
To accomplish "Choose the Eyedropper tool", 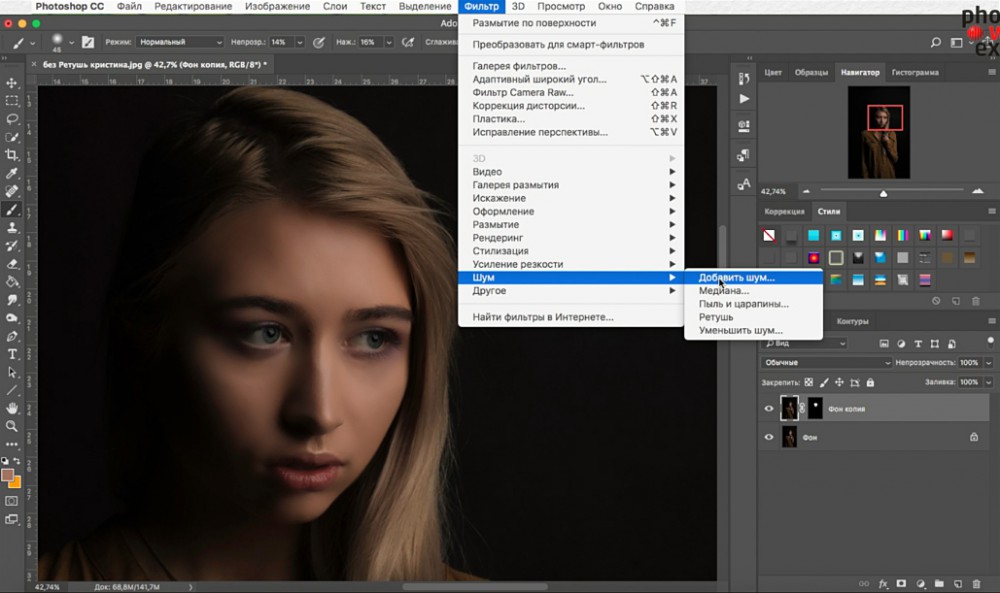I will pos(12,173).
